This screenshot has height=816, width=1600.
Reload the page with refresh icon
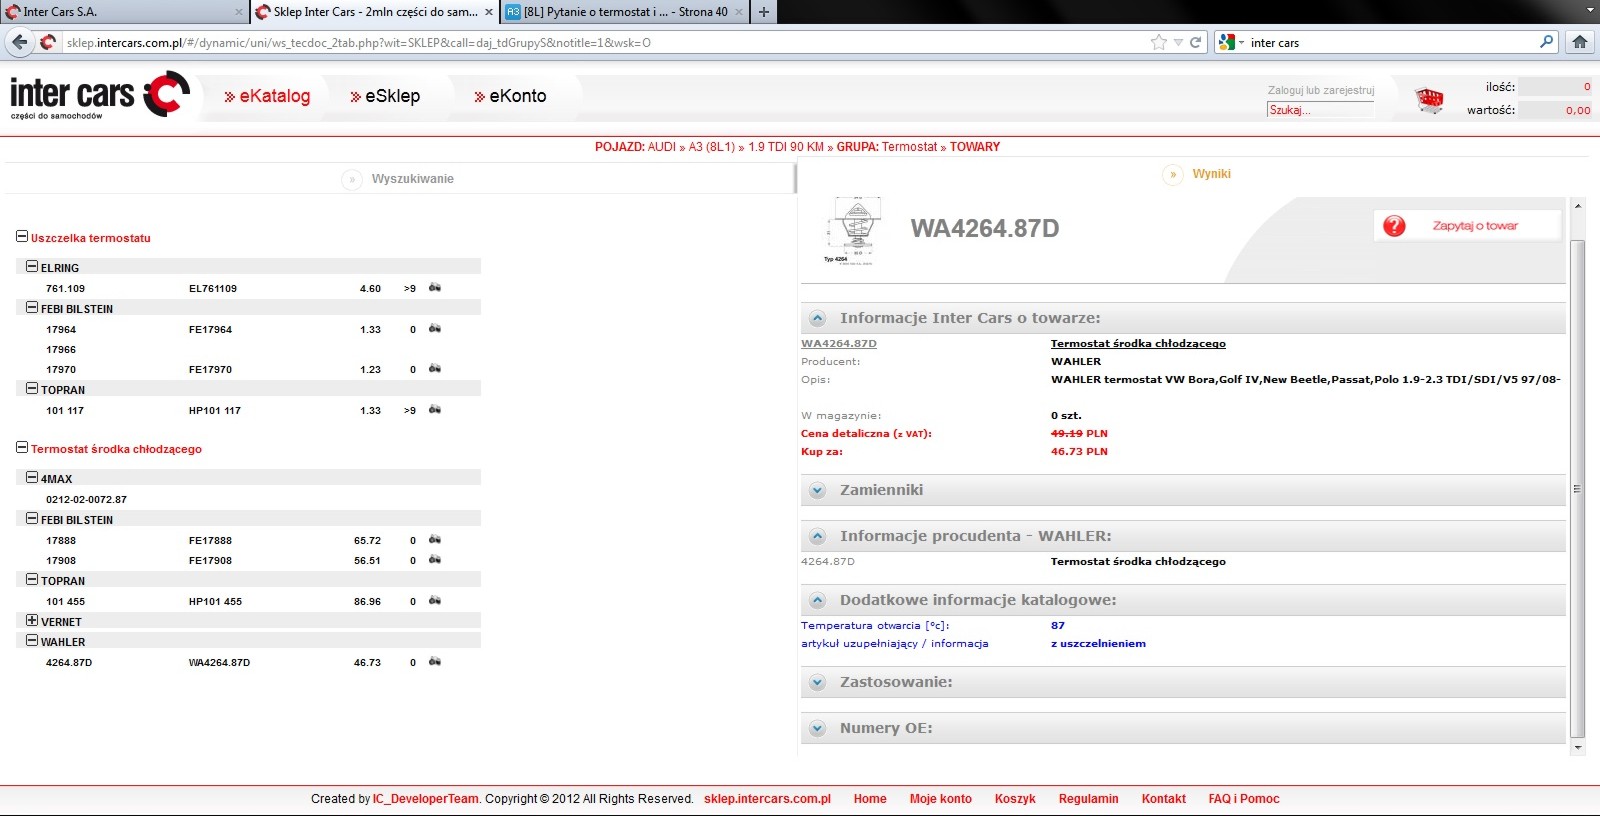coord(1195,42)
